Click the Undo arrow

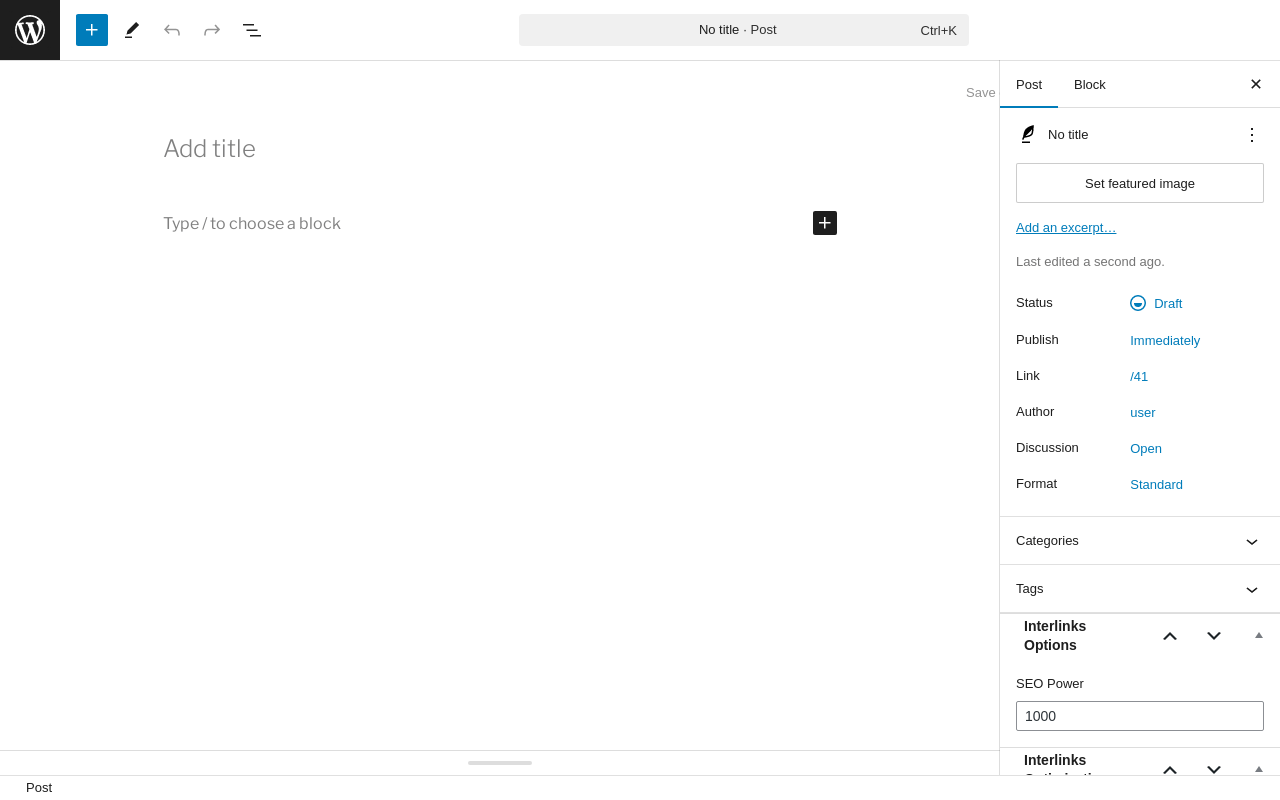(172, 30)
